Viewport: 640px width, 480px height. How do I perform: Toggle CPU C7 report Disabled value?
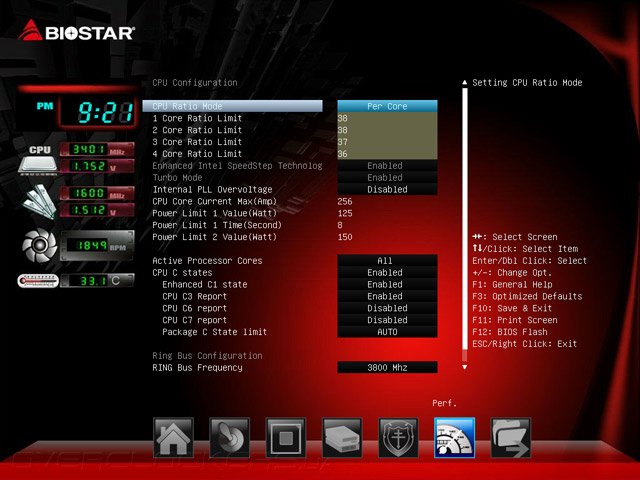pos(387,320)
